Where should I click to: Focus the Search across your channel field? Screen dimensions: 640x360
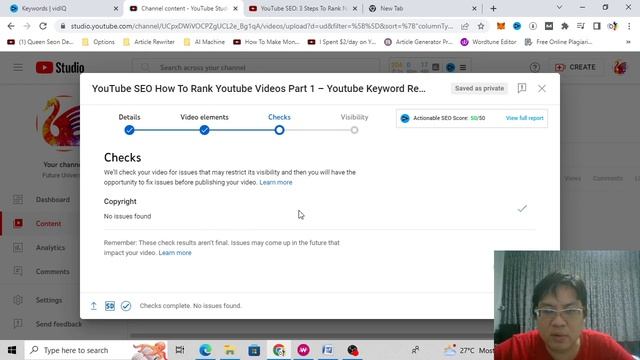256,67
